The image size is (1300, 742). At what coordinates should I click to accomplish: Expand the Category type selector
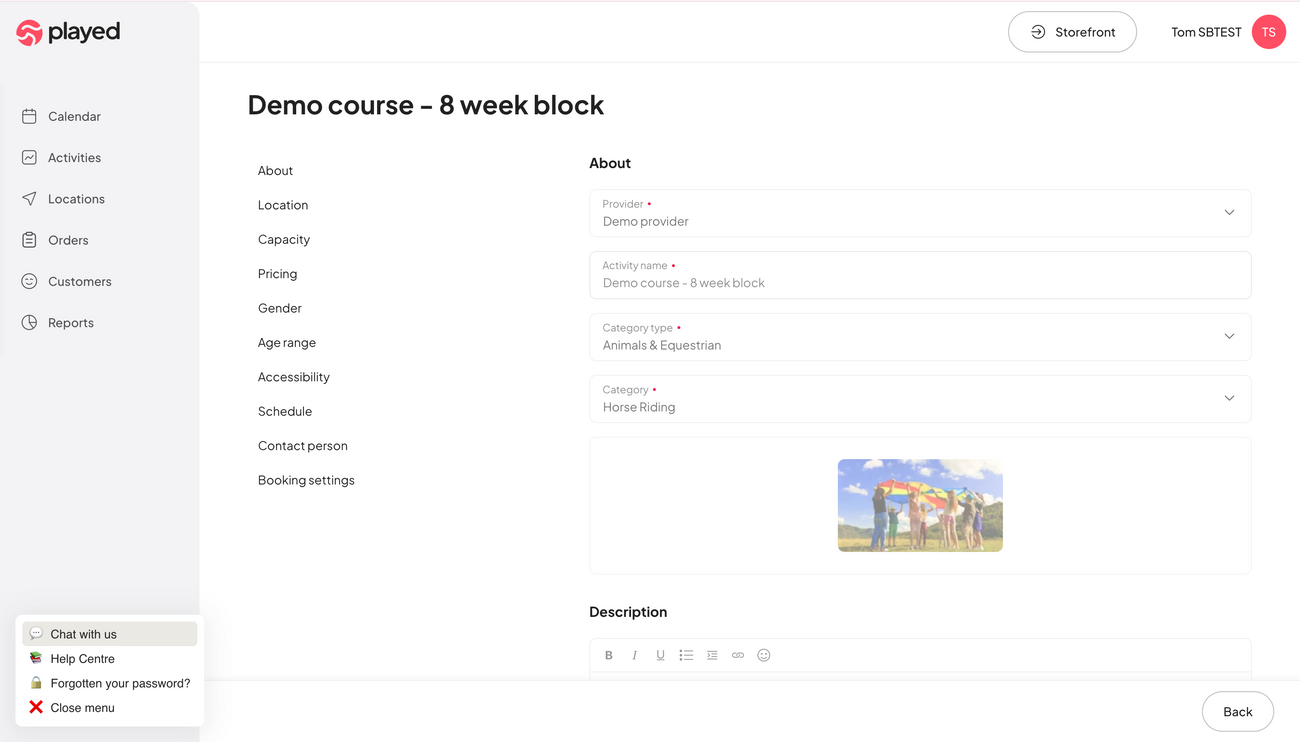1229,337
